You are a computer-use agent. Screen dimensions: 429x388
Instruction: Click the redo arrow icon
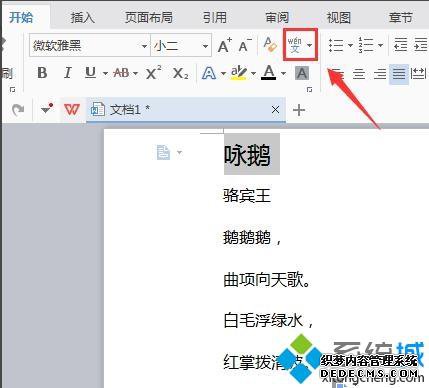click(18, 110)
